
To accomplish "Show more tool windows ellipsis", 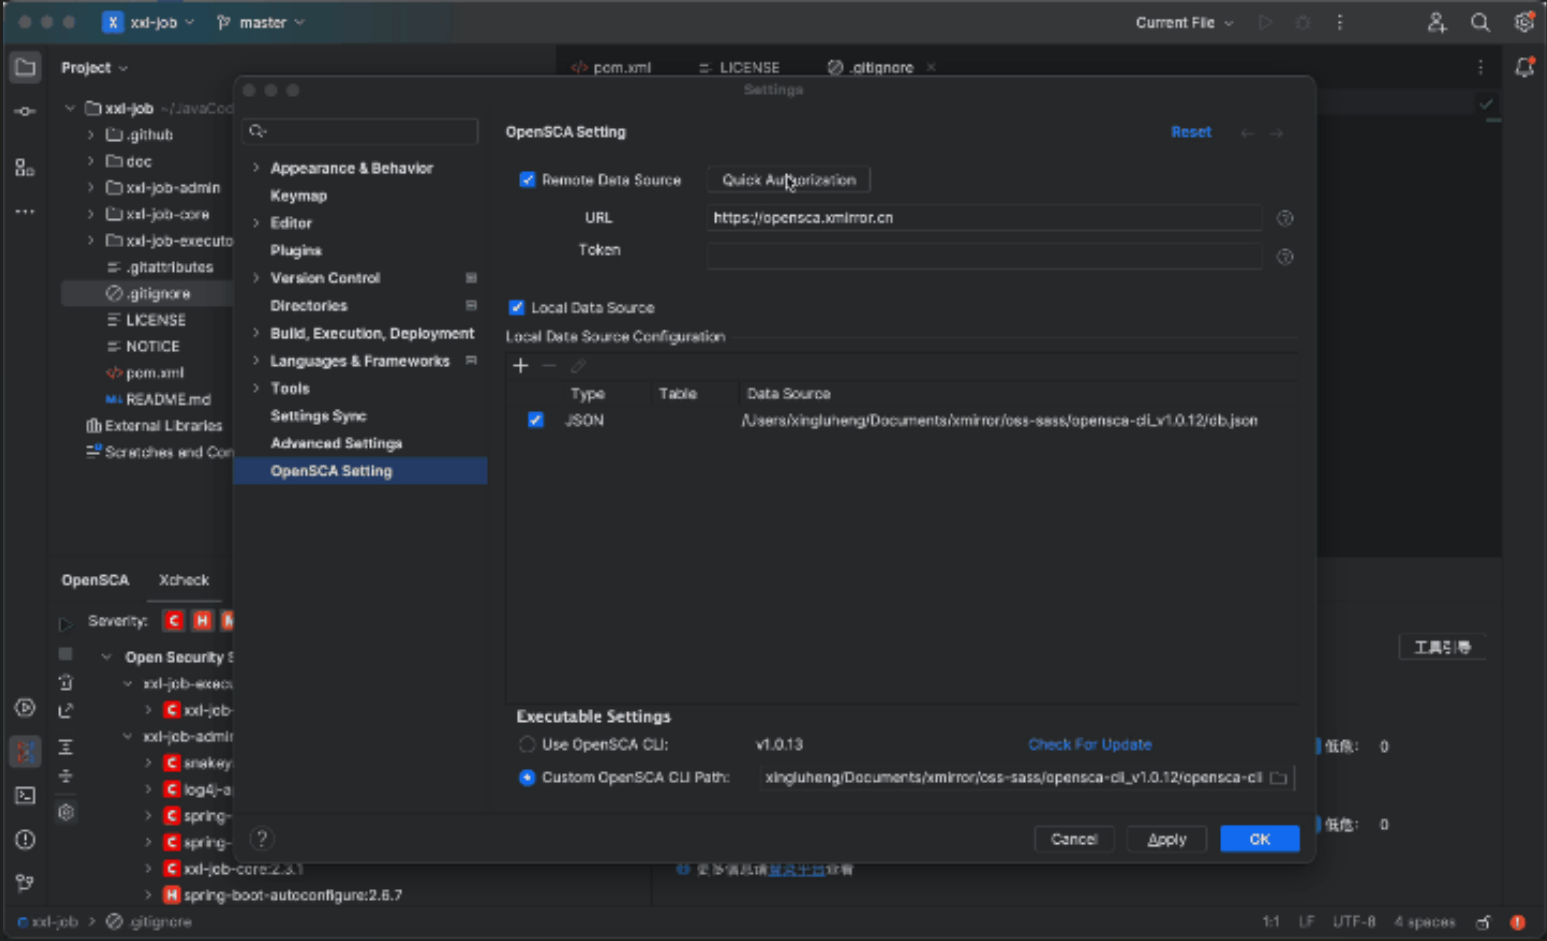I will click(x=25, y=211).
